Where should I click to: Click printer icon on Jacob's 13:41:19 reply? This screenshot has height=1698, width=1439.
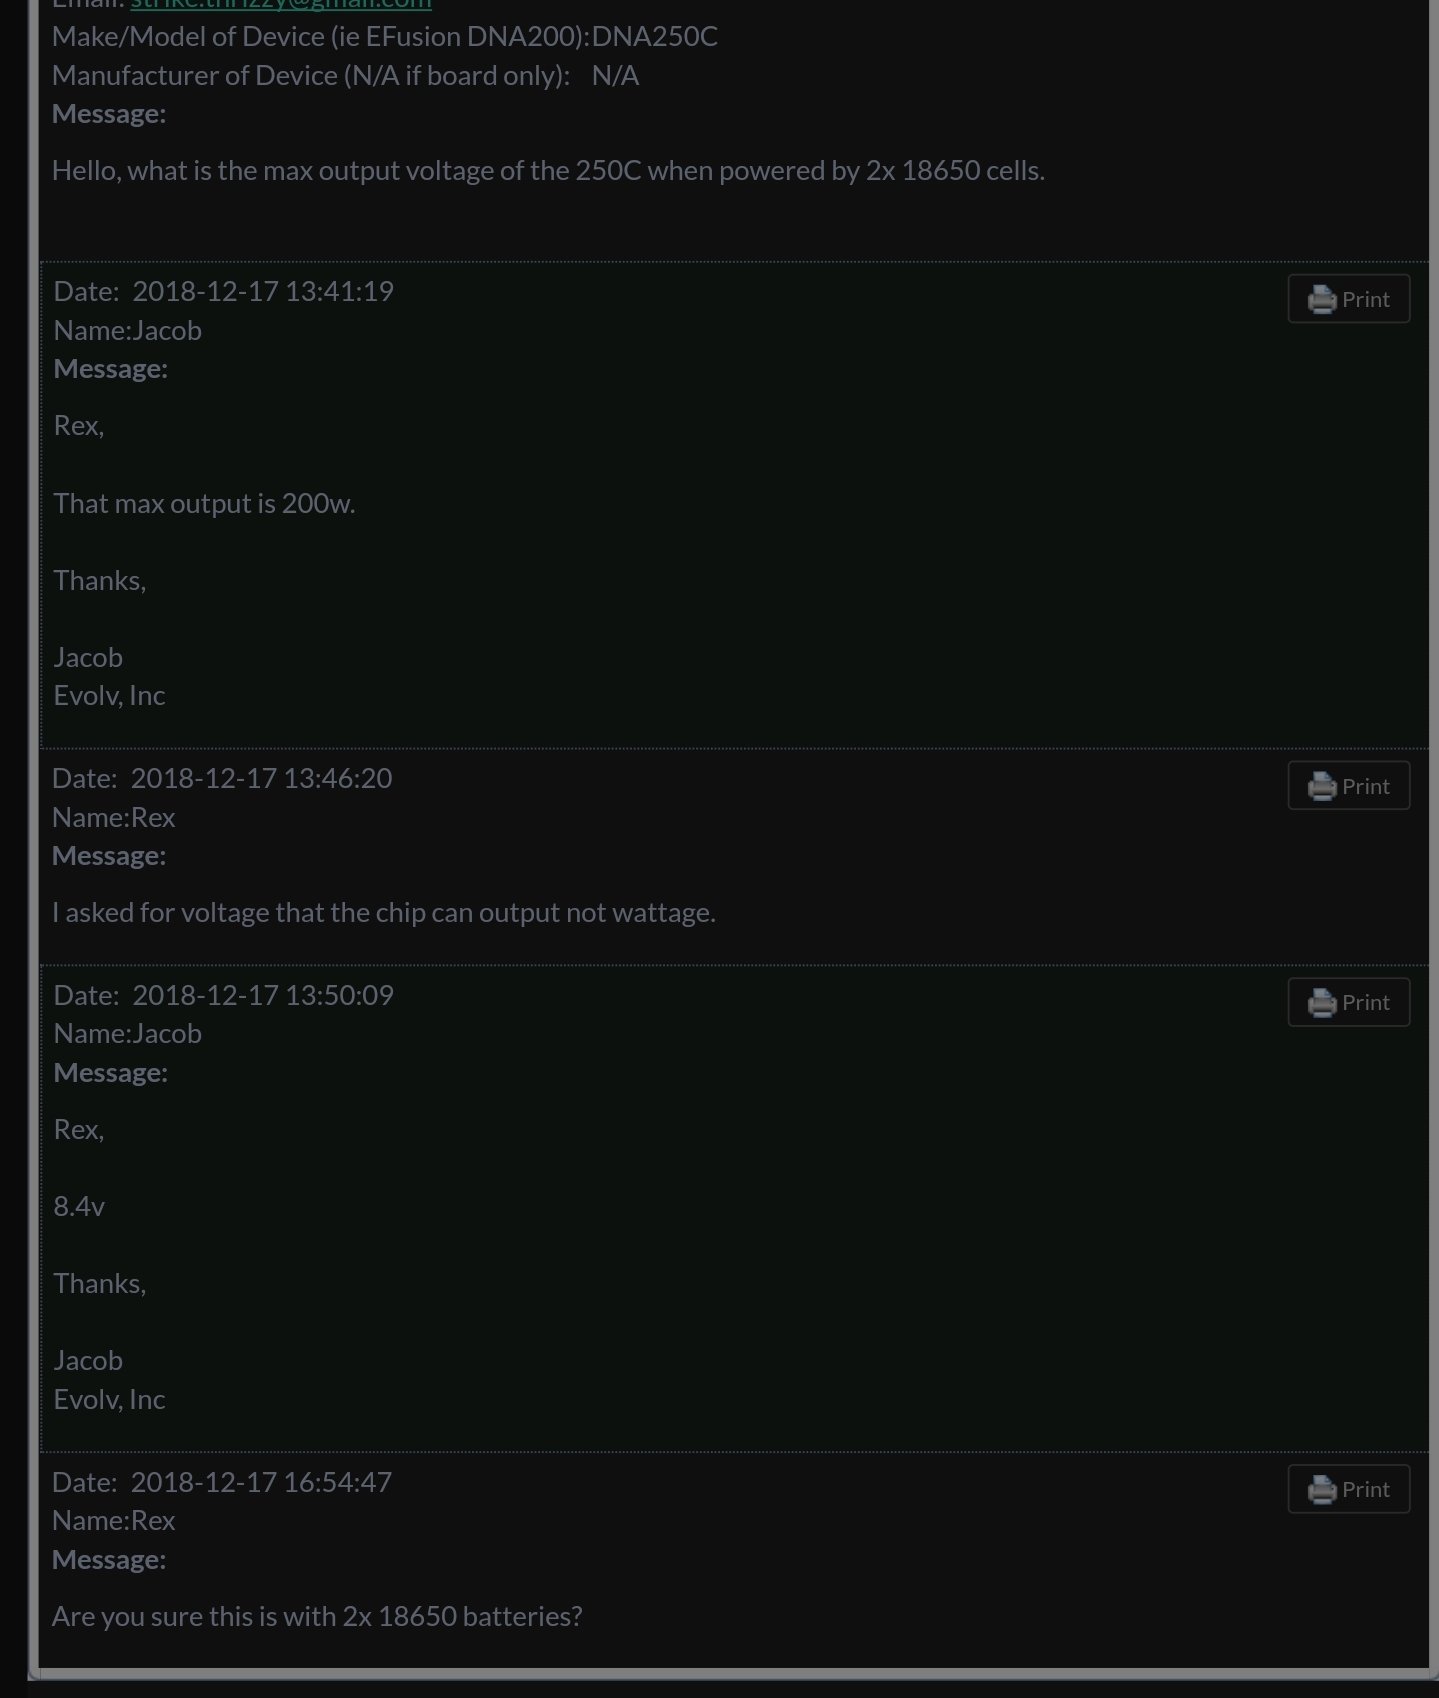pos(1321,299)
